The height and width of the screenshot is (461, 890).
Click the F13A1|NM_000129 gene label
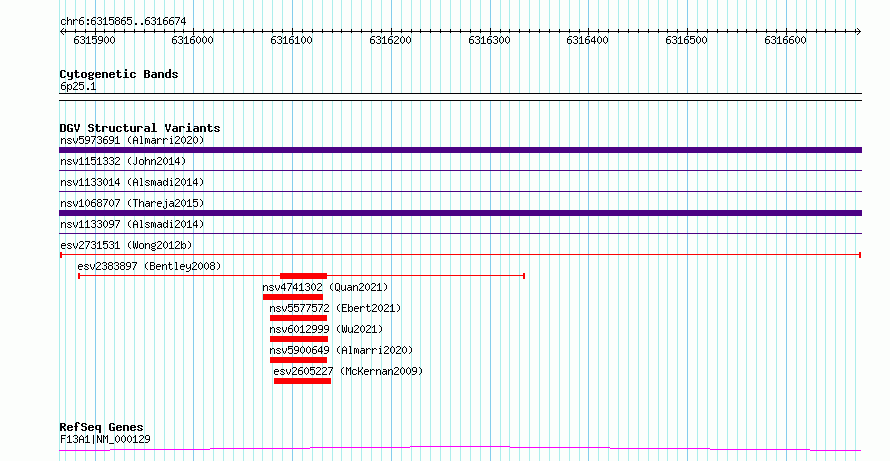click(x=105, y=439)
